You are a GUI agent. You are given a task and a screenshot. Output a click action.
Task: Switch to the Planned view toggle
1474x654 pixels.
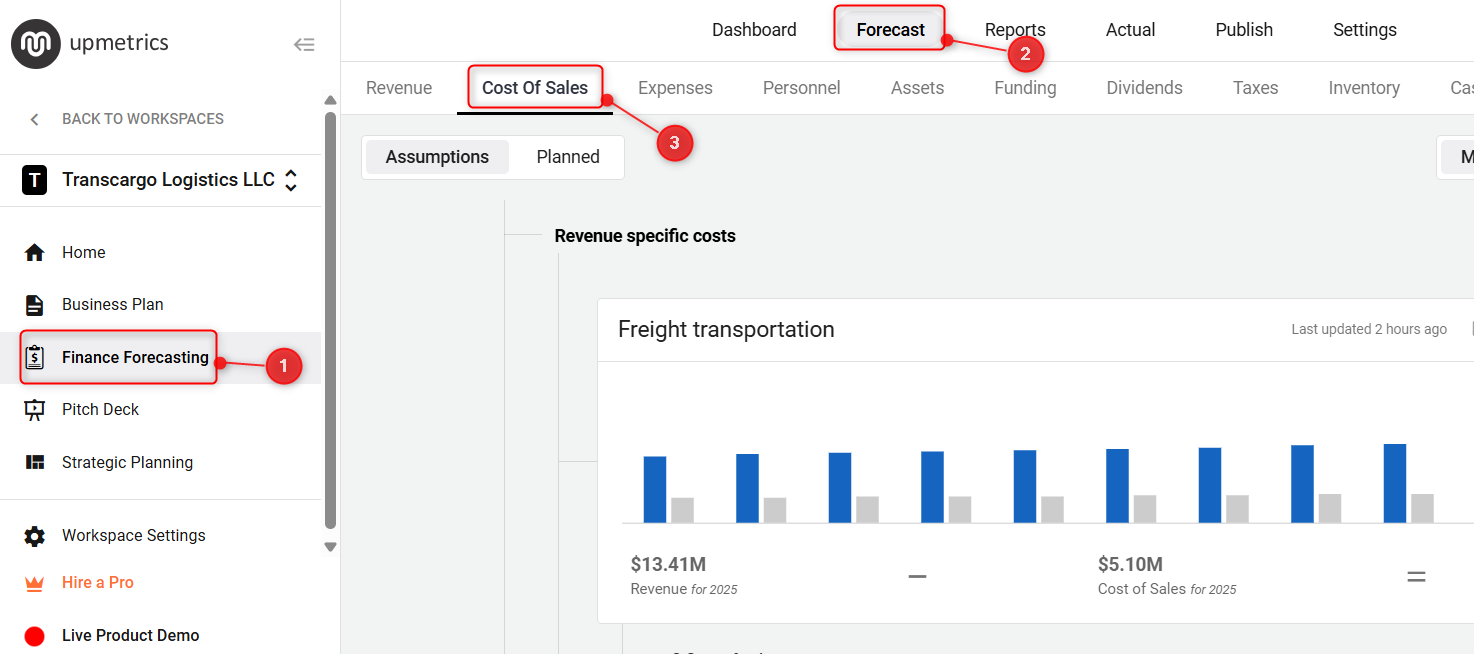568,157
